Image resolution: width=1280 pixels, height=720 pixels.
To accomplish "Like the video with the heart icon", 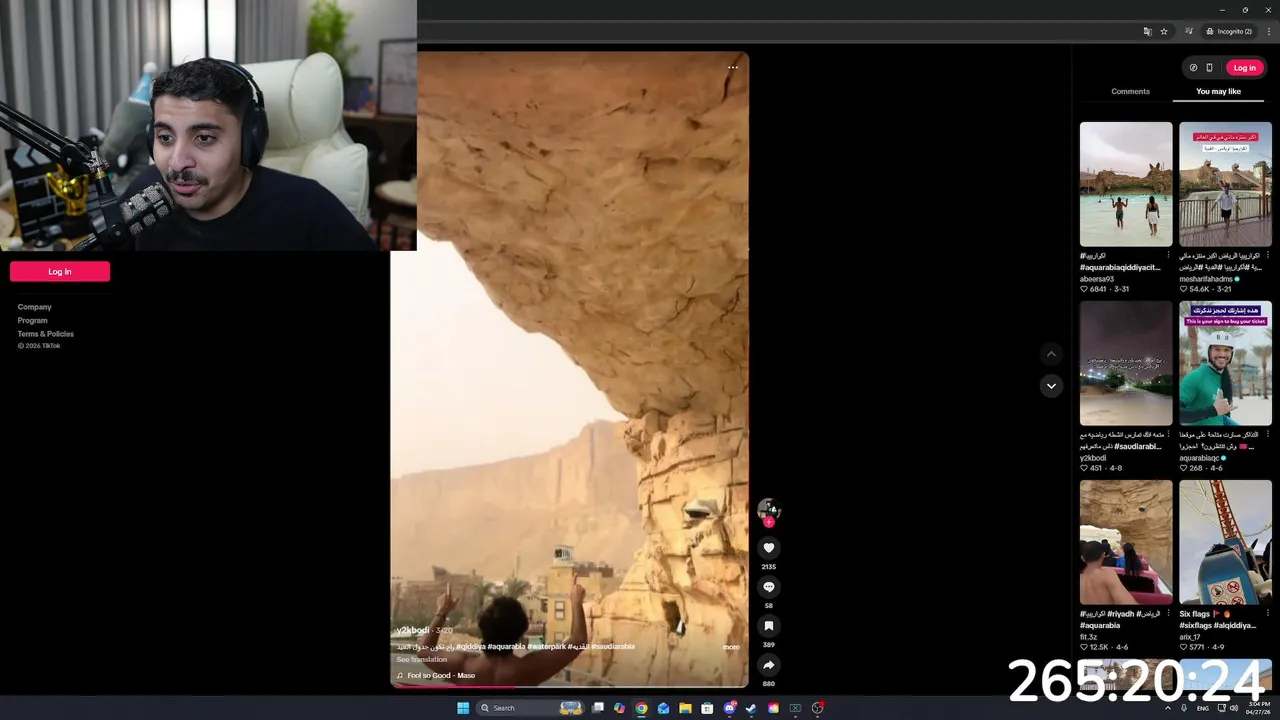I will [x=768, y=548].
